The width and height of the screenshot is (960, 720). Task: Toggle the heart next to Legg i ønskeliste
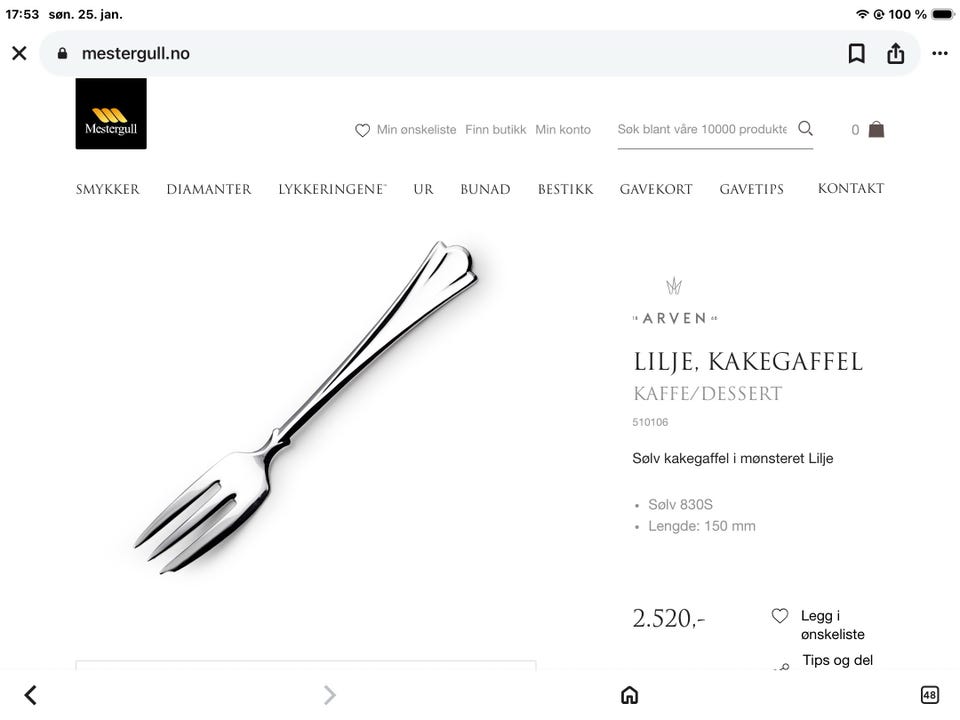(779, 615)
